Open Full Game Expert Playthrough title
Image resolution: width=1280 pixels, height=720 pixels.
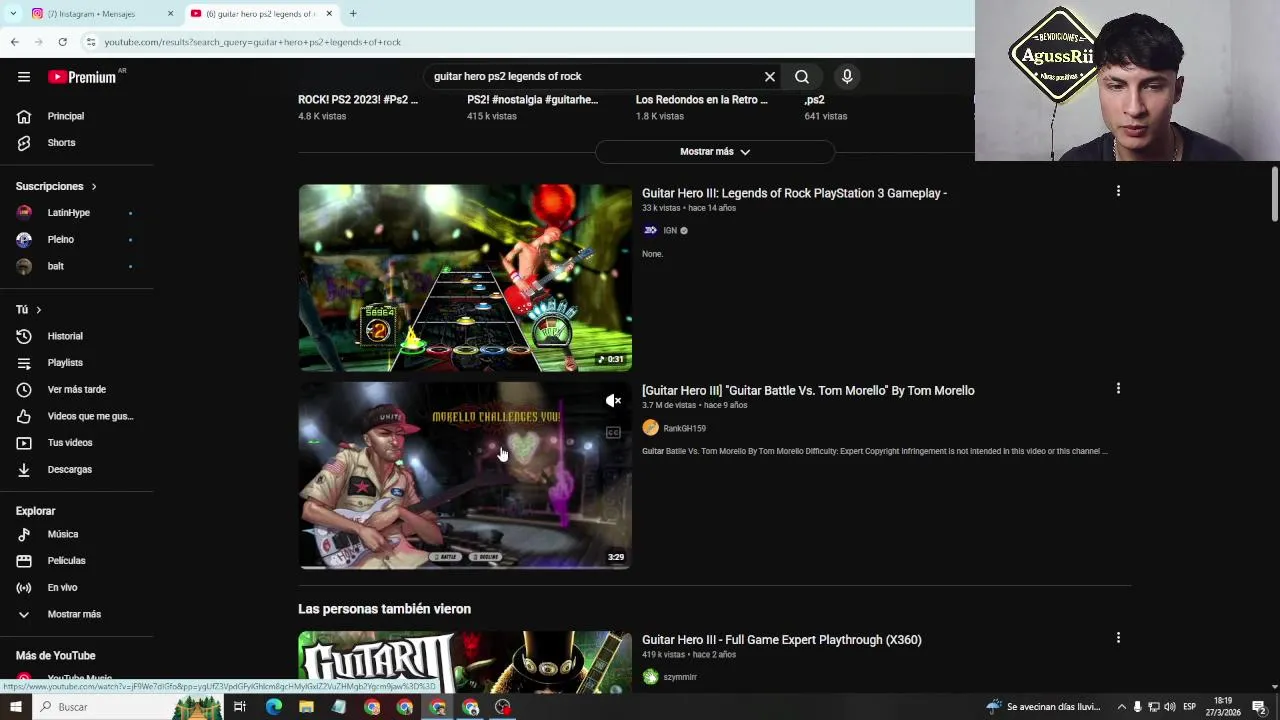(781, 640)
